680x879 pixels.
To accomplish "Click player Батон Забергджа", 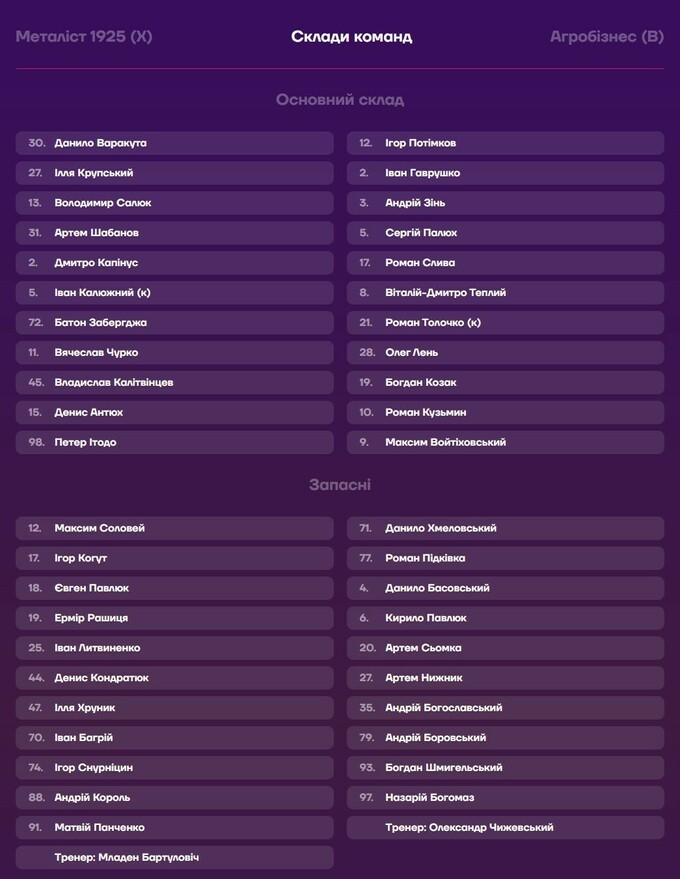I will [174, 323].
